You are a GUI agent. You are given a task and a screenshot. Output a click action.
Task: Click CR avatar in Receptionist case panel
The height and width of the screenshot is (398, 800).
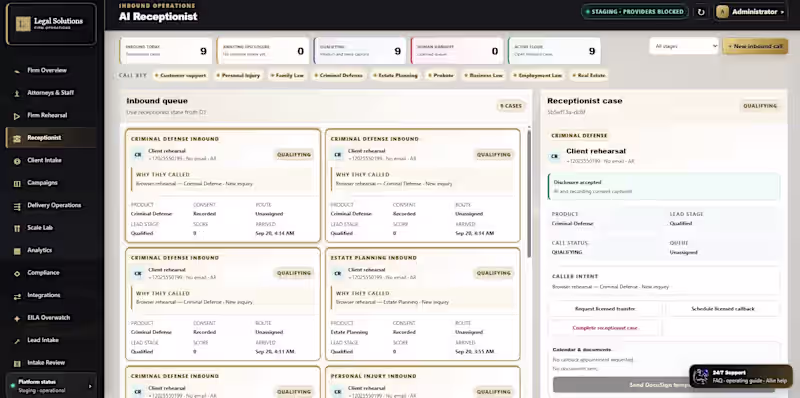point(554,156)
